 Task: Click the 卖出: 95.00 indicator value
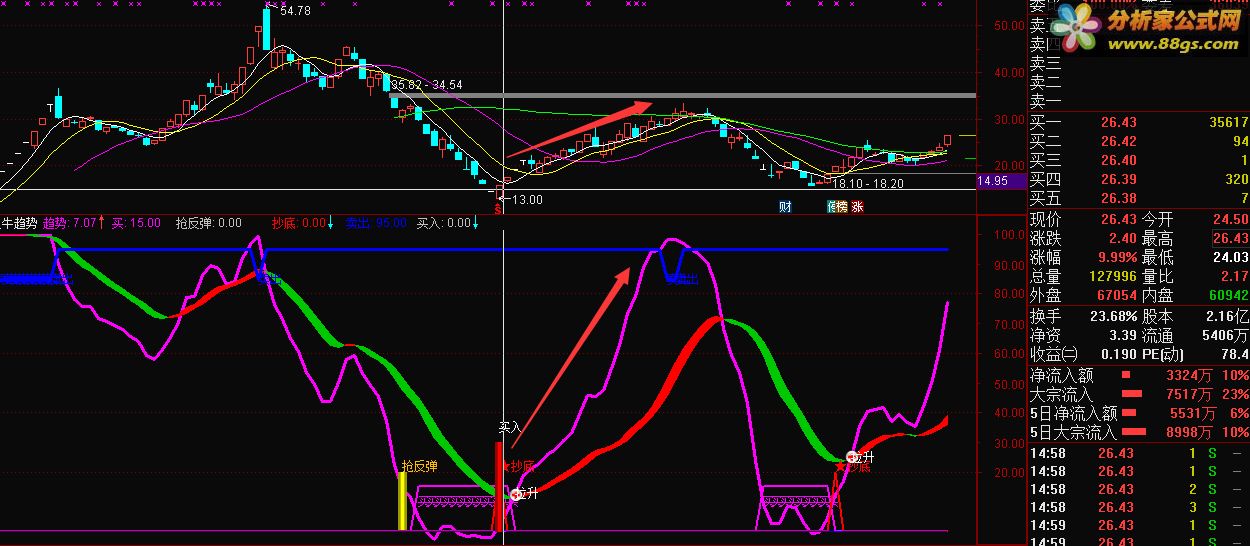pyautogui.click(x=376, y=223)
